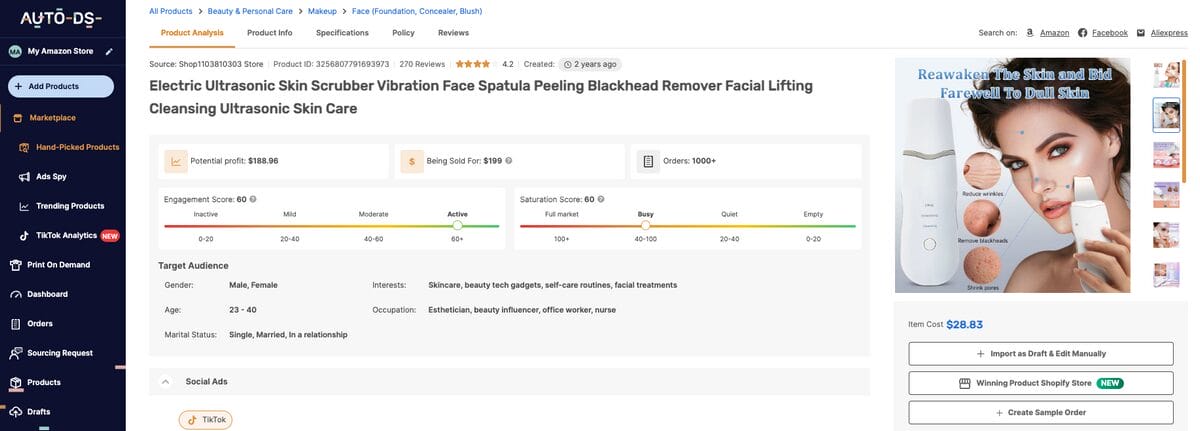Open TikTok Analytics in the sidebar

coord(66,235)
